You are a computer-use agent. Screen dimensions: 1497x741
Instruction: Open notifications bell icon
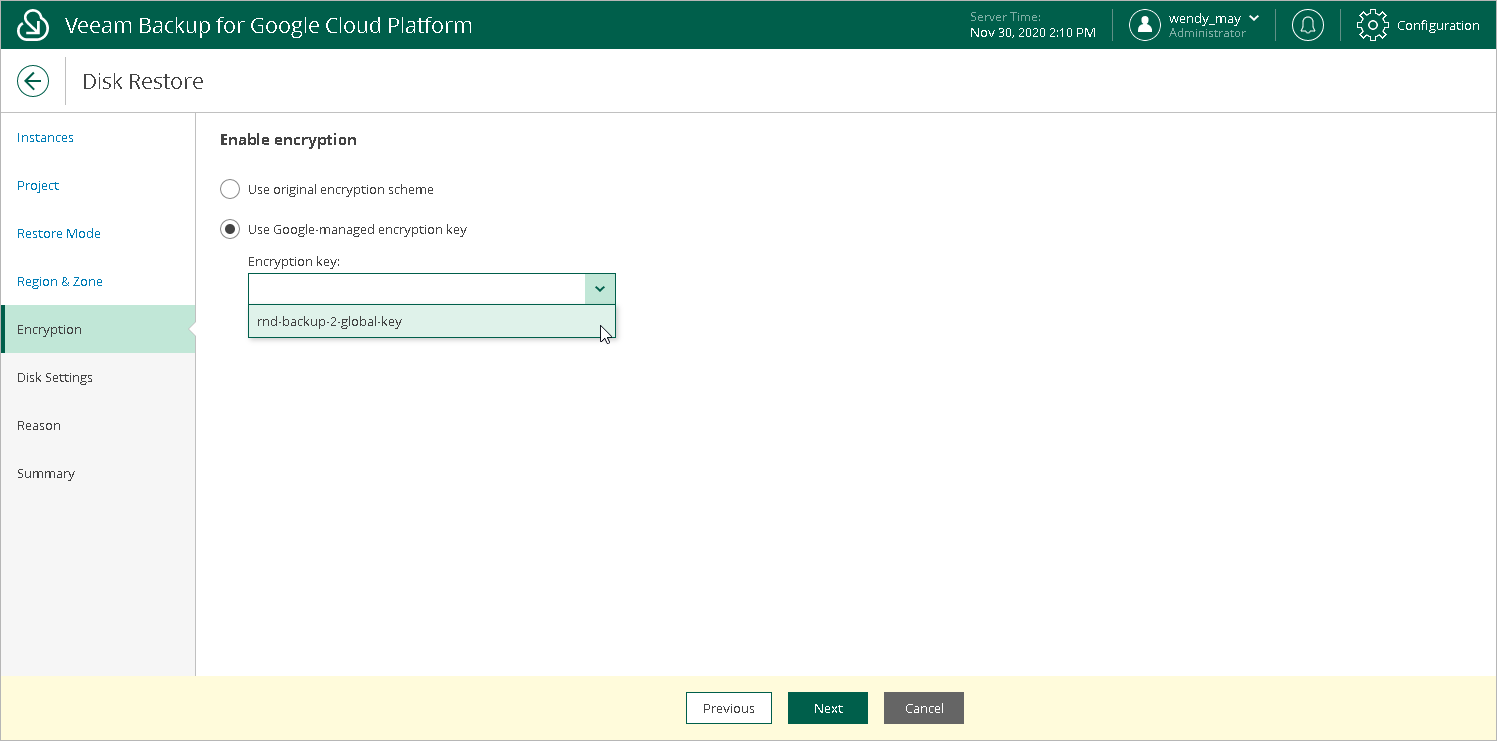coord(1307,25)
